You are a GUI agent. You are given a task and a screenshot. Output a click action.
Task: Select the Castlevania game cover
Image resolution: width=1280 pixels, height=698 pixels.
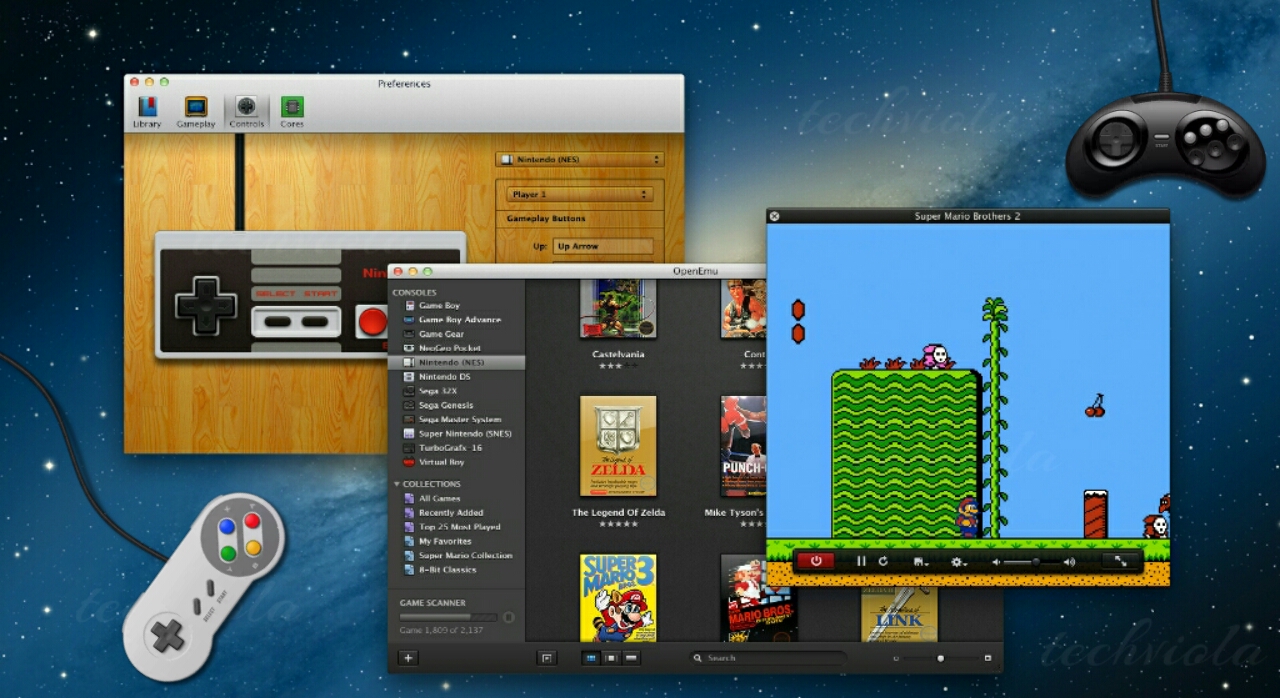click(x=618, y=309)
